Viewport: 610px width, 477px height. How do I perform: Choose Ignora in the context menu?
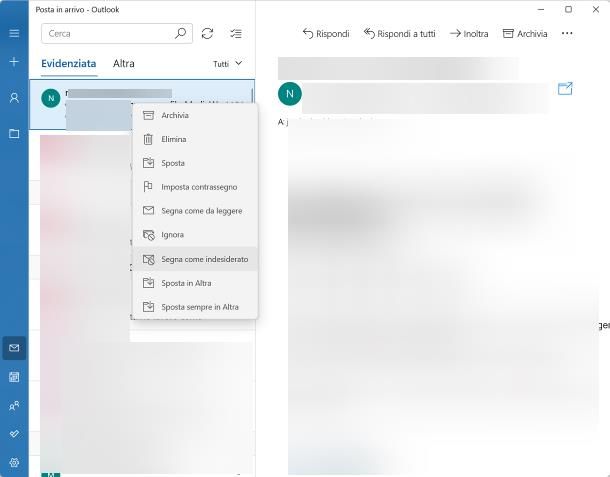click(195, 235)
